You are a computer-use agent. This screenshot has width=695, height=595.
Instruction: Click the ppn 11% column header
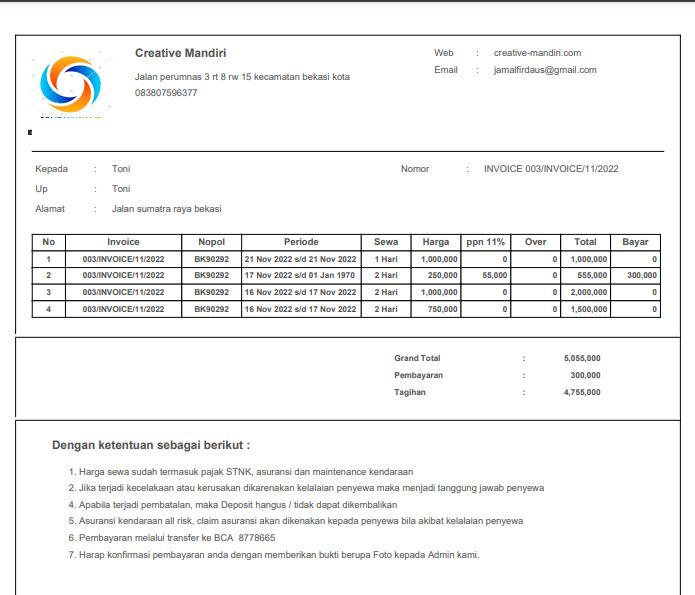[485, 242]
